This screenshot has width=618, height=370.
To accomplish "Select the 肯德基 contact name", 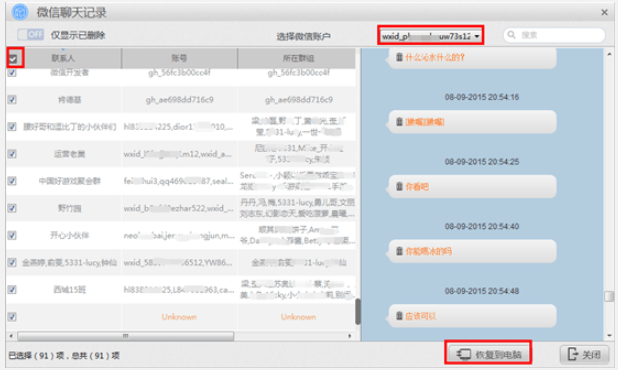I will (x=70, y=100).
